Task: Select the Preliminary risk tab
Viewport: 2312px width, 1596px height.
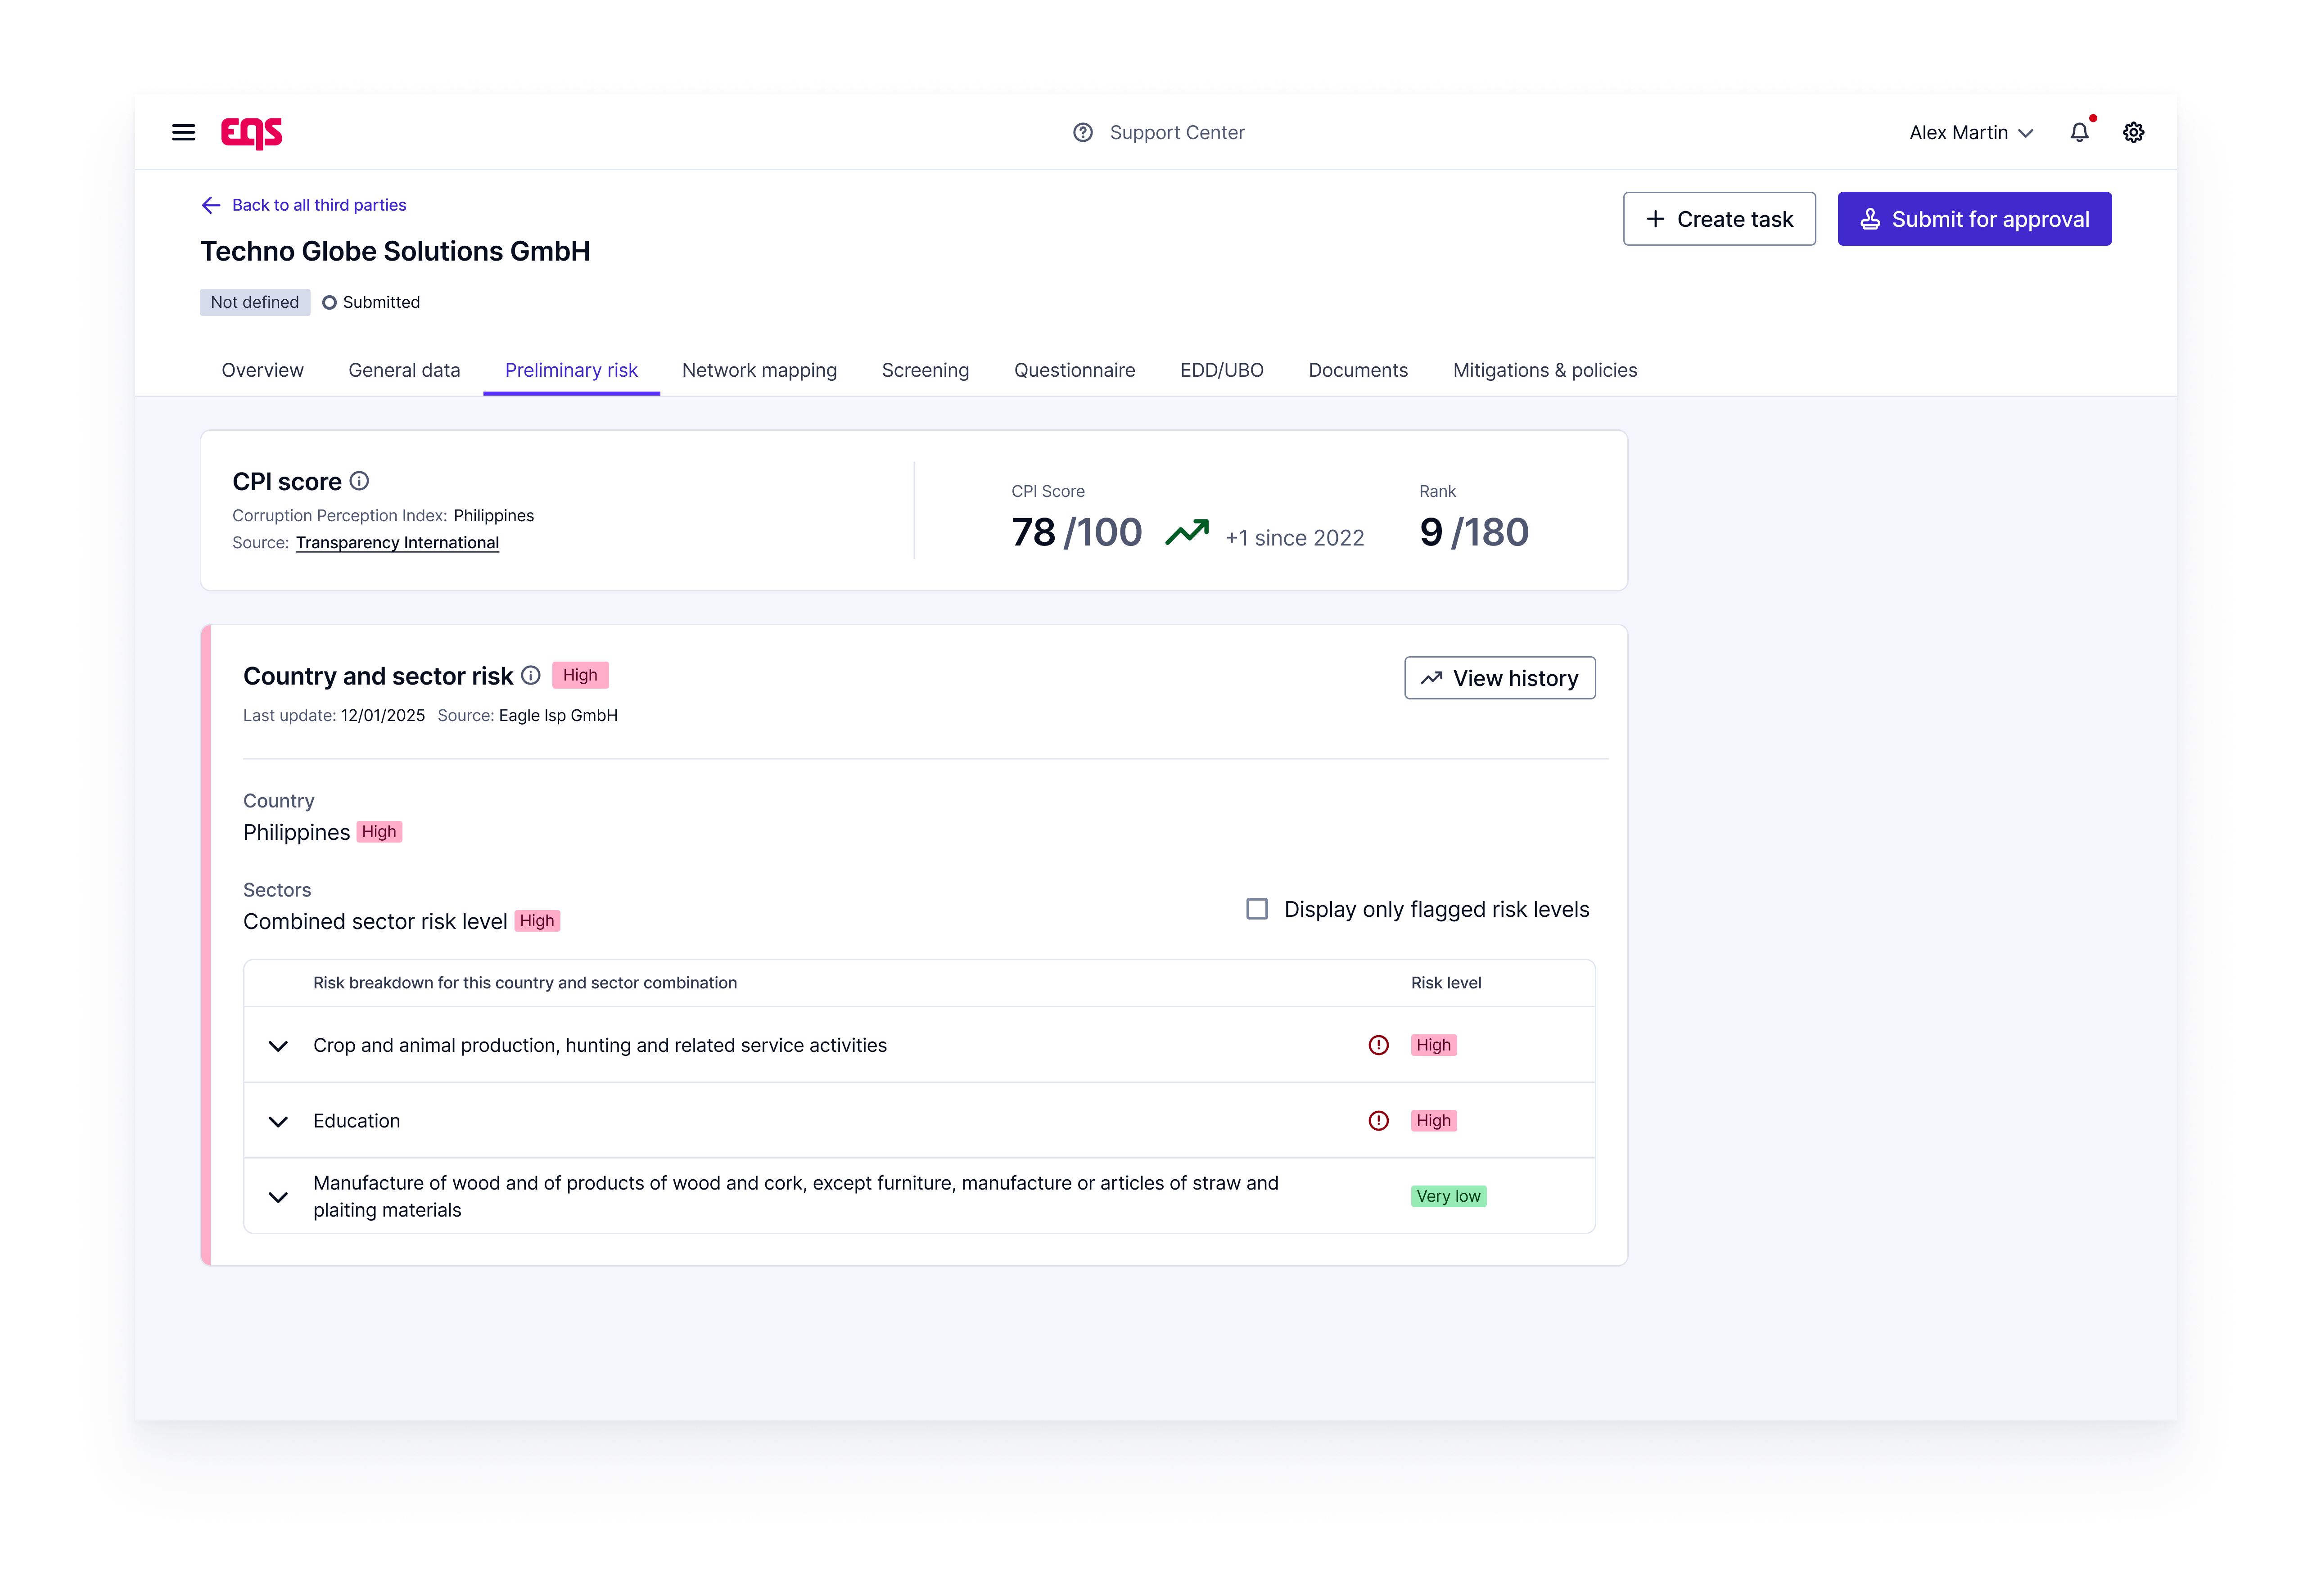Action: pyautogui.click(x=571, y=370)
